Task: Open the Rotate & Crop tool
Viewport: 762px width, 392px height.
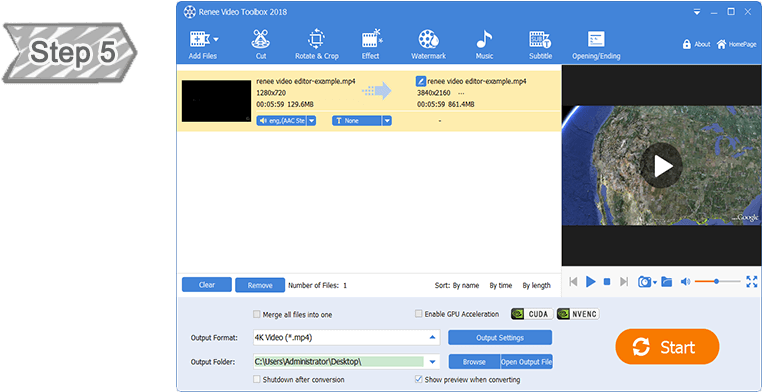Action: pyautogui.click(x=316, y=45)
